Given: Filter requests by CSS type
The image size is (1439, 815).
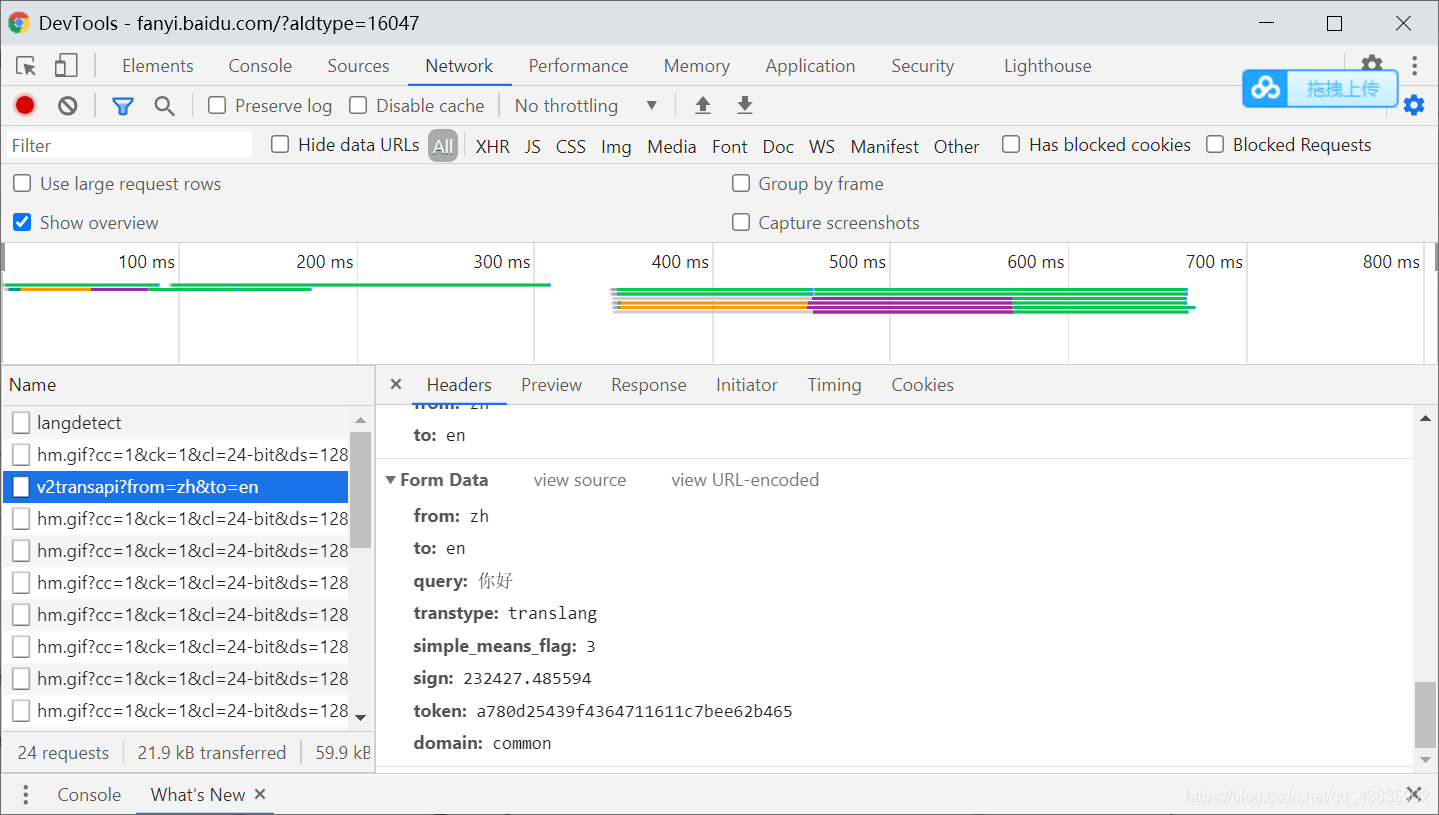Looking at the screenshot, I should pyautogui.click(x=570, y=146).
